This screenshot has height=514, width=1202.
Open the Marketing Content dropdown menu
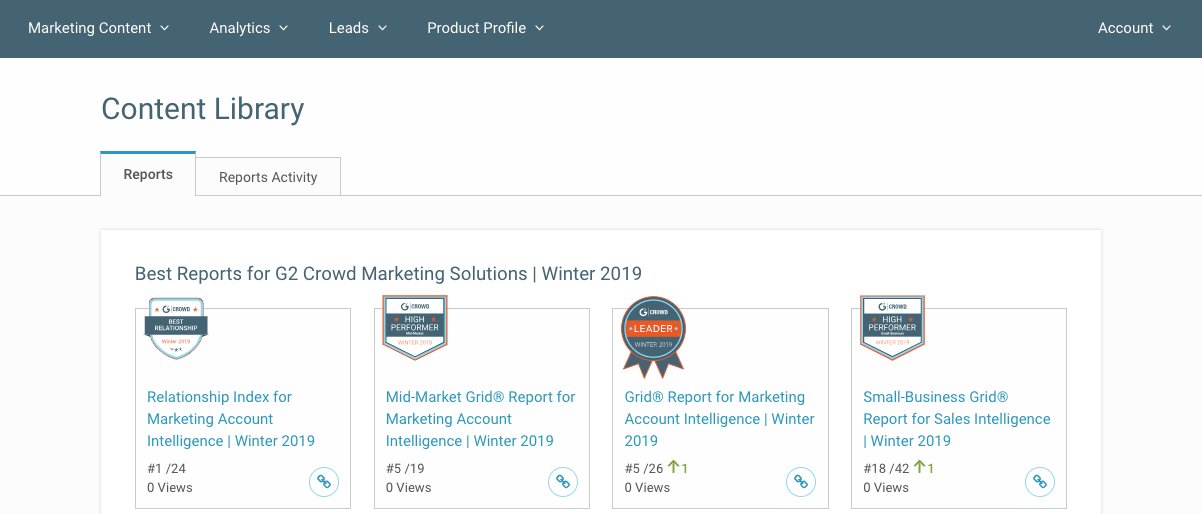pyautogui.click(x=99, y=28)
